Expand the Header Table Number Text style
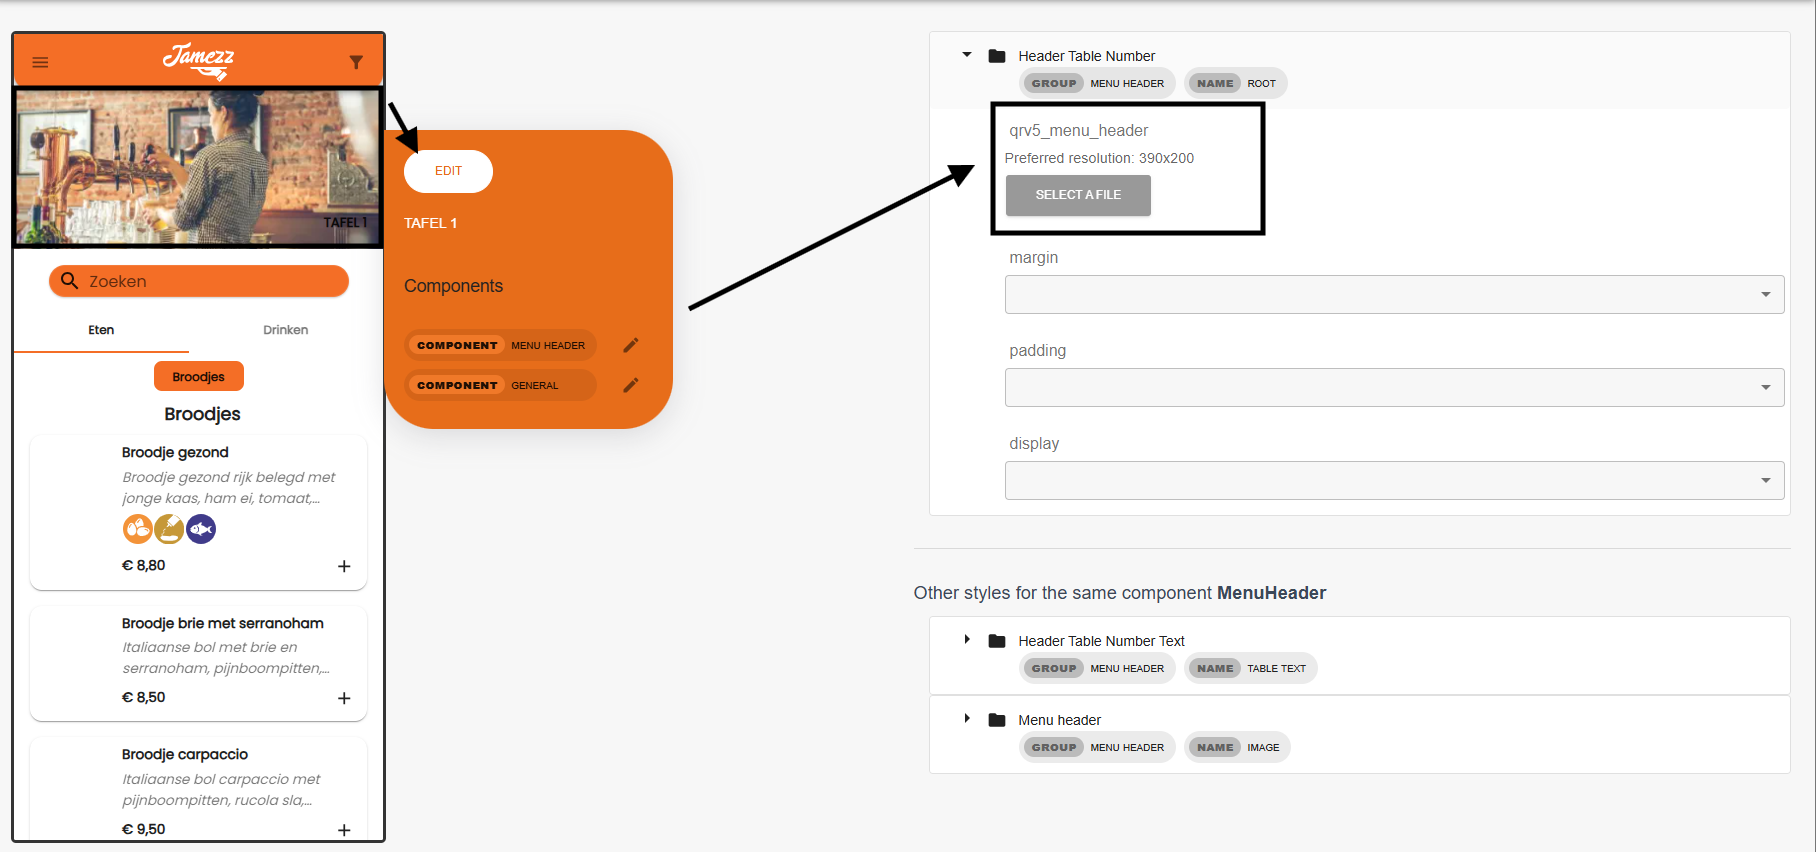The image size is (1816, 852). click(x=967, y=640)
